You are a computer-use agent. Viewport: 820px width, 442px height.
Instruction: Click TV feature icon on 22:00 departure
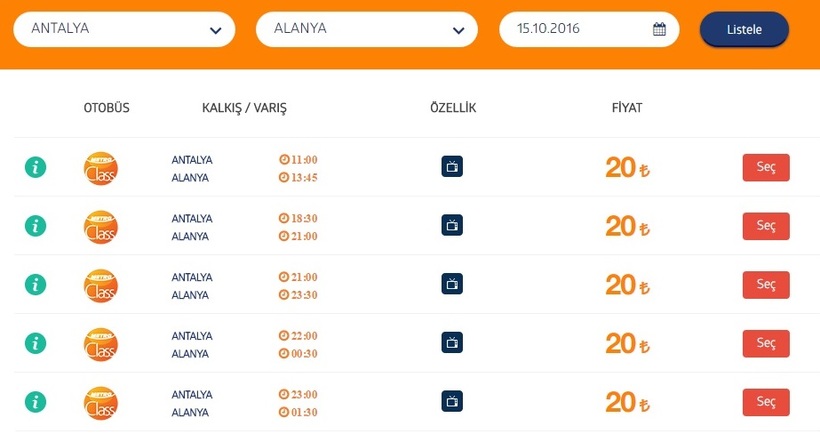(x=452, y=343)
